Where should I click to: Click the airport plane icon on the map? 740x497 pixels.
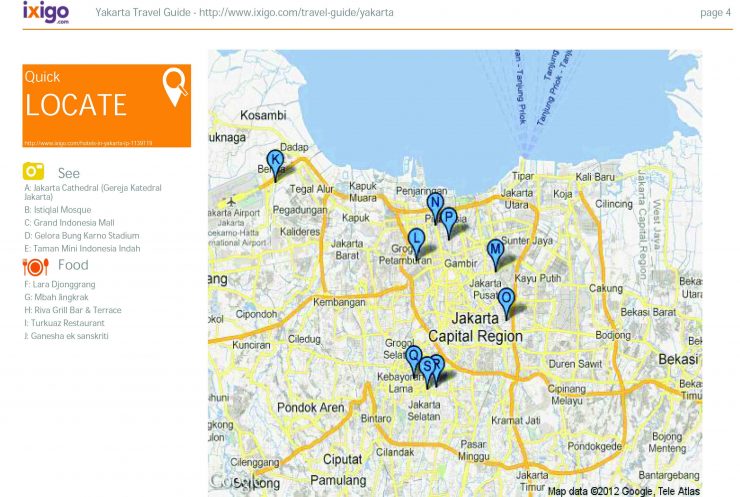(231, 202)
